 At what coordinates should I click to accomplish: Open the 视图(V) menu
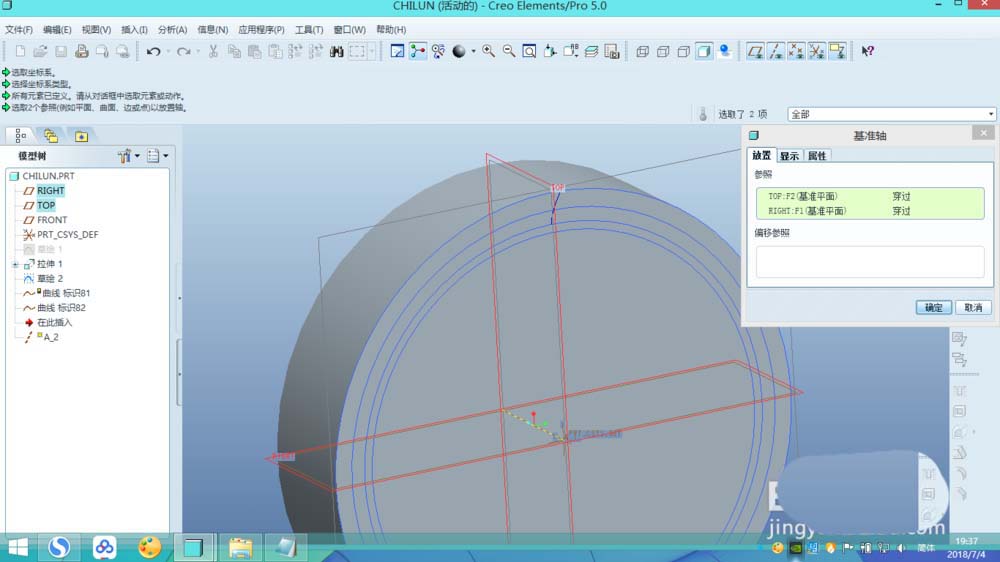point(96,29)
